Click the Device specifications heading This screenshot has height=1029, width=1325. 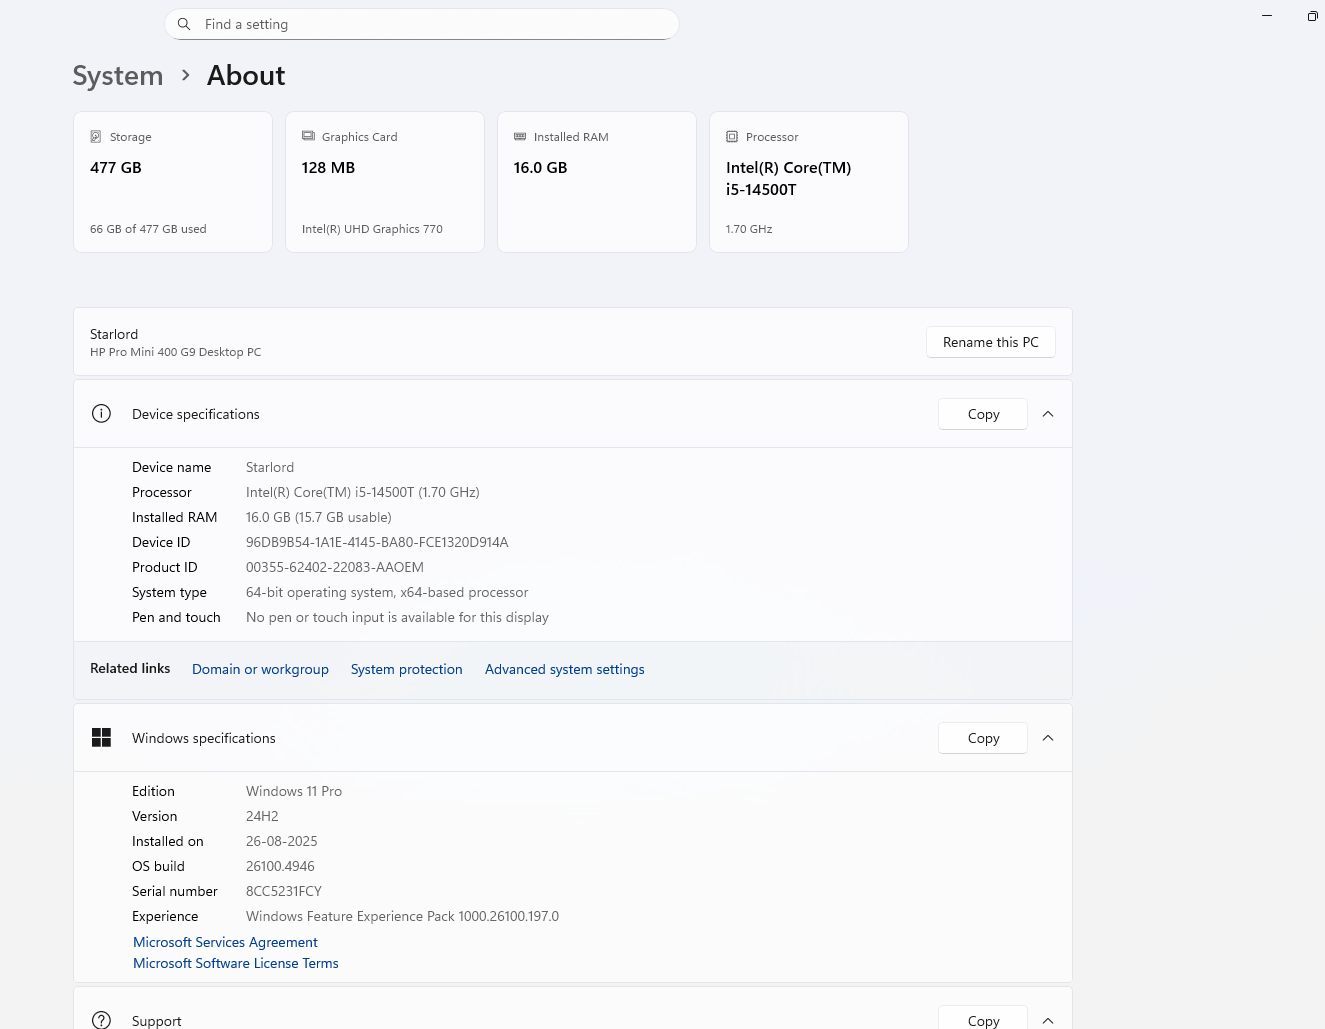(196, 414)
